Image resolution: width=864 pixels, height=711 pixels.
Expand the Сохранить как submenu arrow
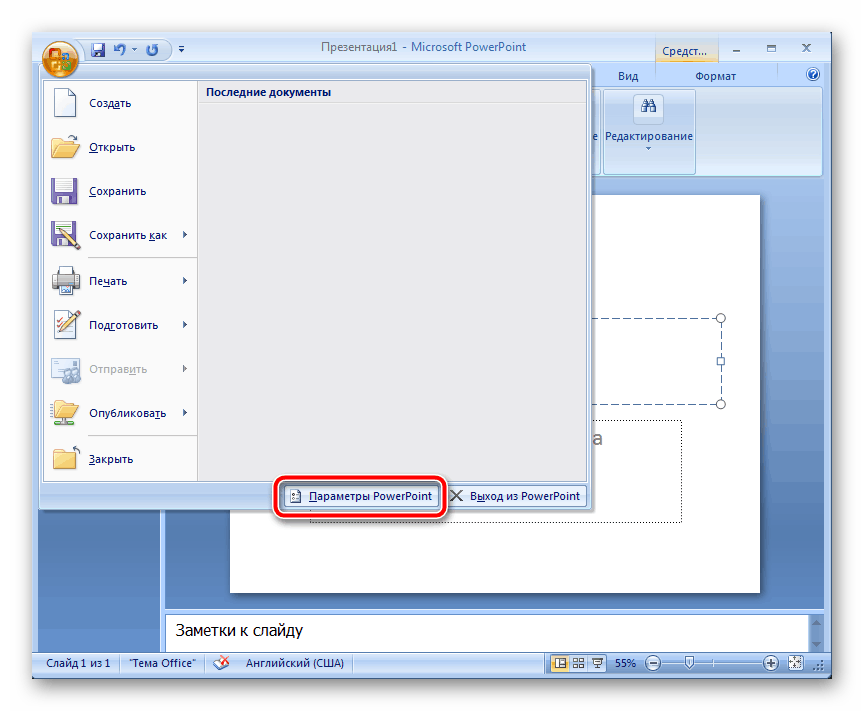[x=185, y=235]
